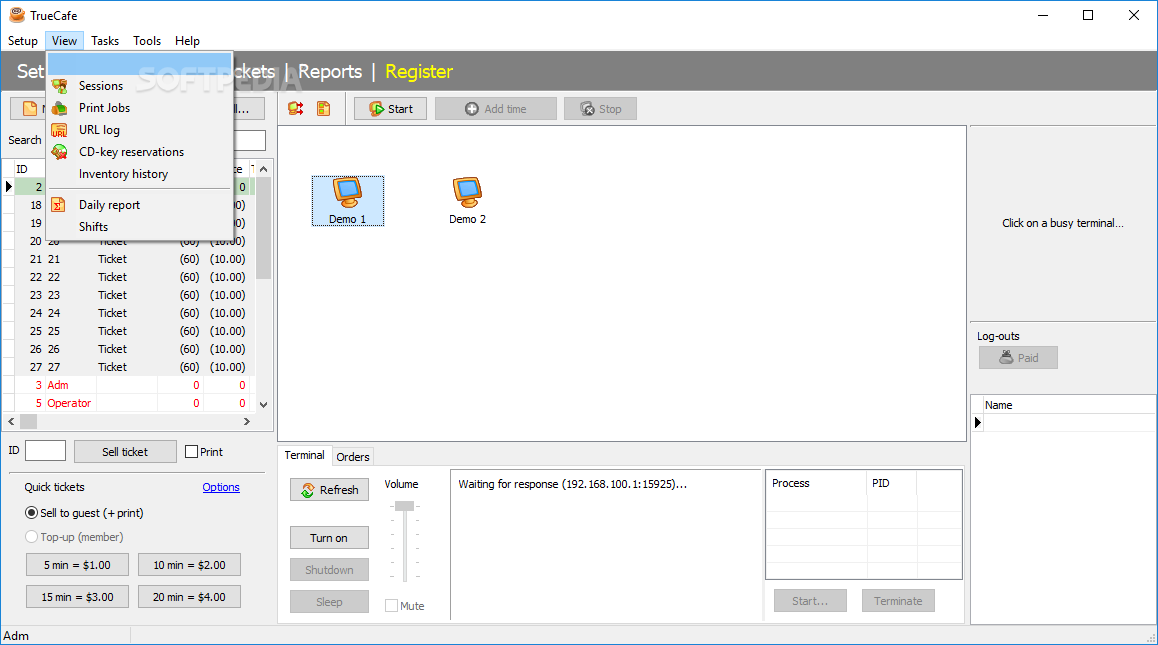Click the Stop session button

coord(600,109)
